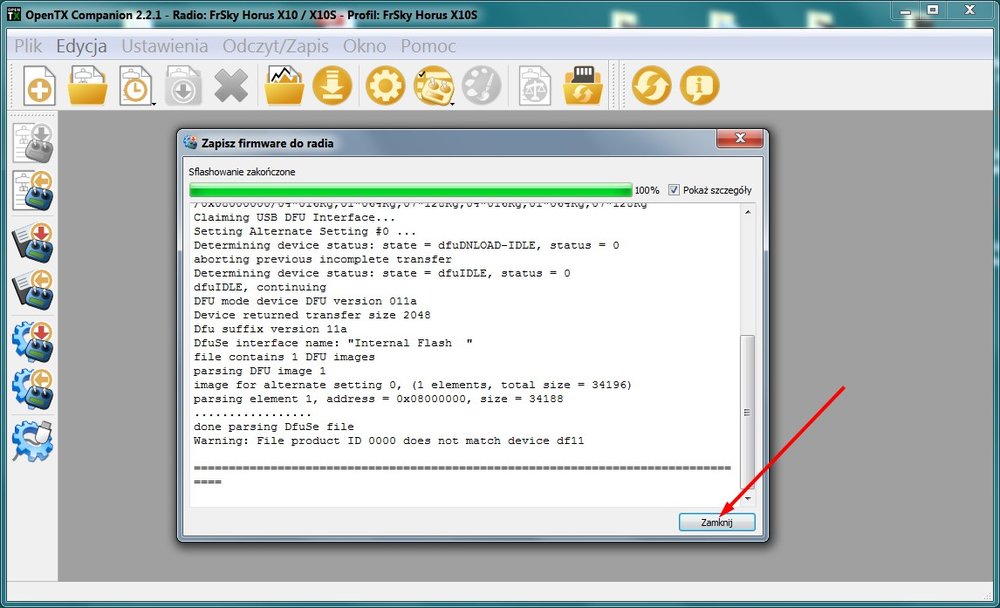The image size is (1000, 608).
Task: Click the radio profile icon
Action: tap(434, 85)
